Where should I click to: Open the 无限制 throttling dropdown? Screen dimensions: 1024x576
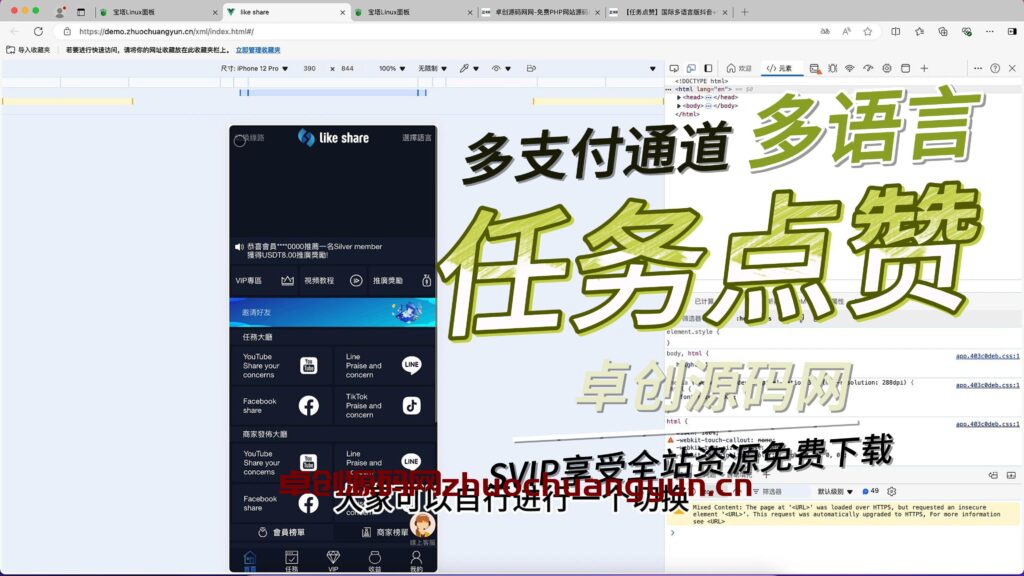[432, 68]
